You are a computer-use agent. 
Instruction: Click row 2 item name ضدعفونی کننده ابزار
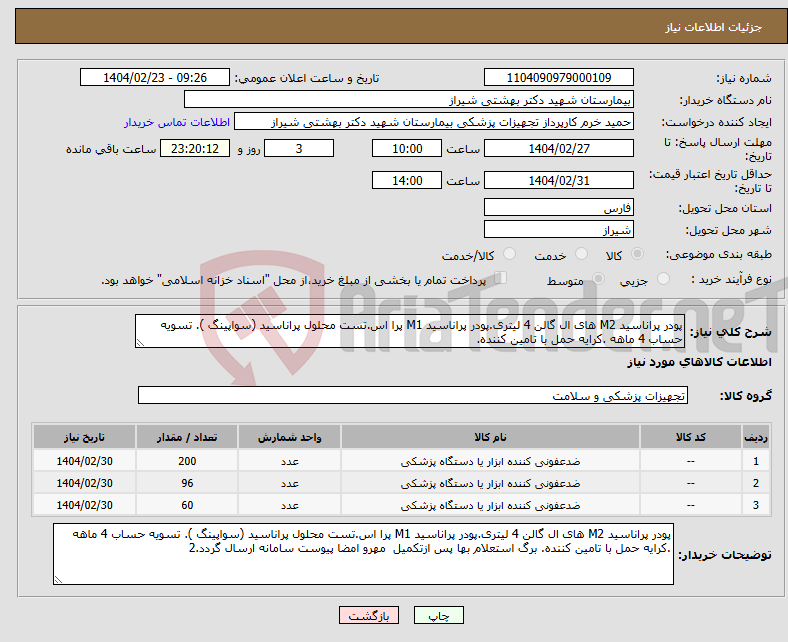click(490, 483)
